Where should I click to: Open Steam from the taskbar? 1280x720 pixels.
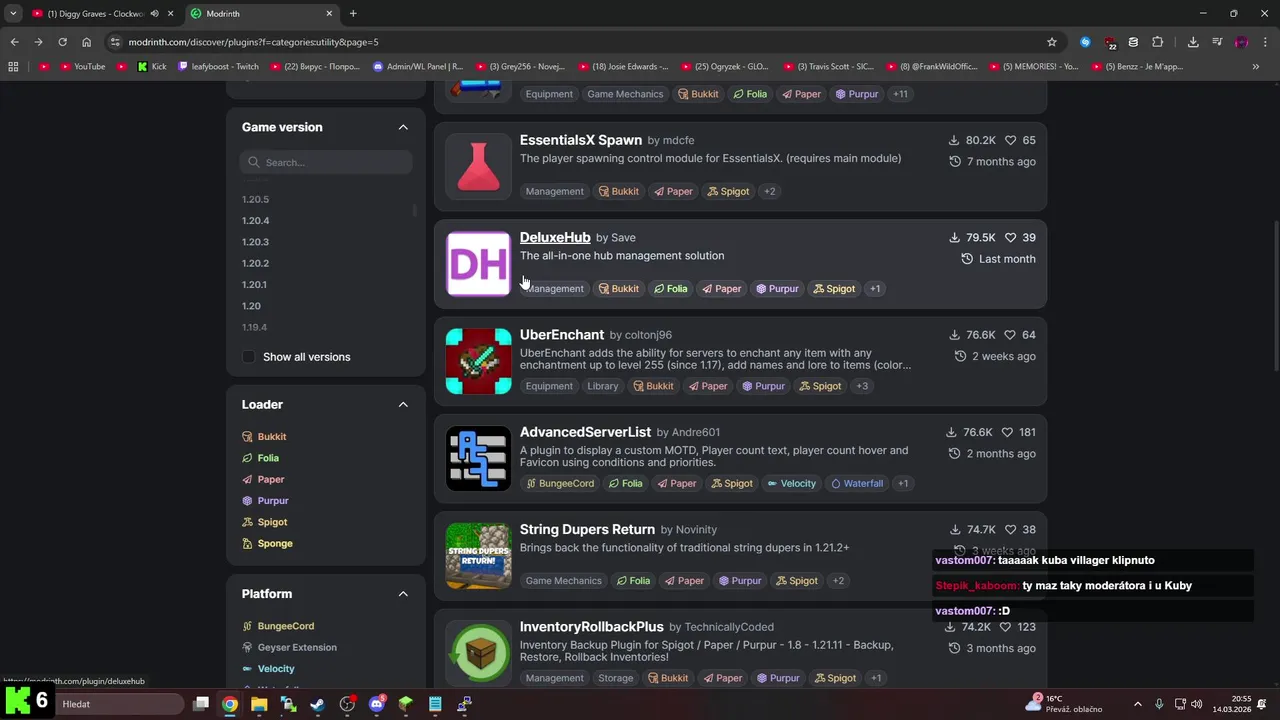[317, 704]
